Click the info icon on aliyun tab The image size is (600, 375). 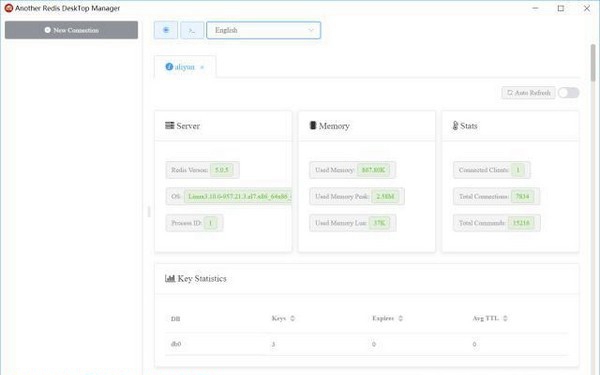169,67
